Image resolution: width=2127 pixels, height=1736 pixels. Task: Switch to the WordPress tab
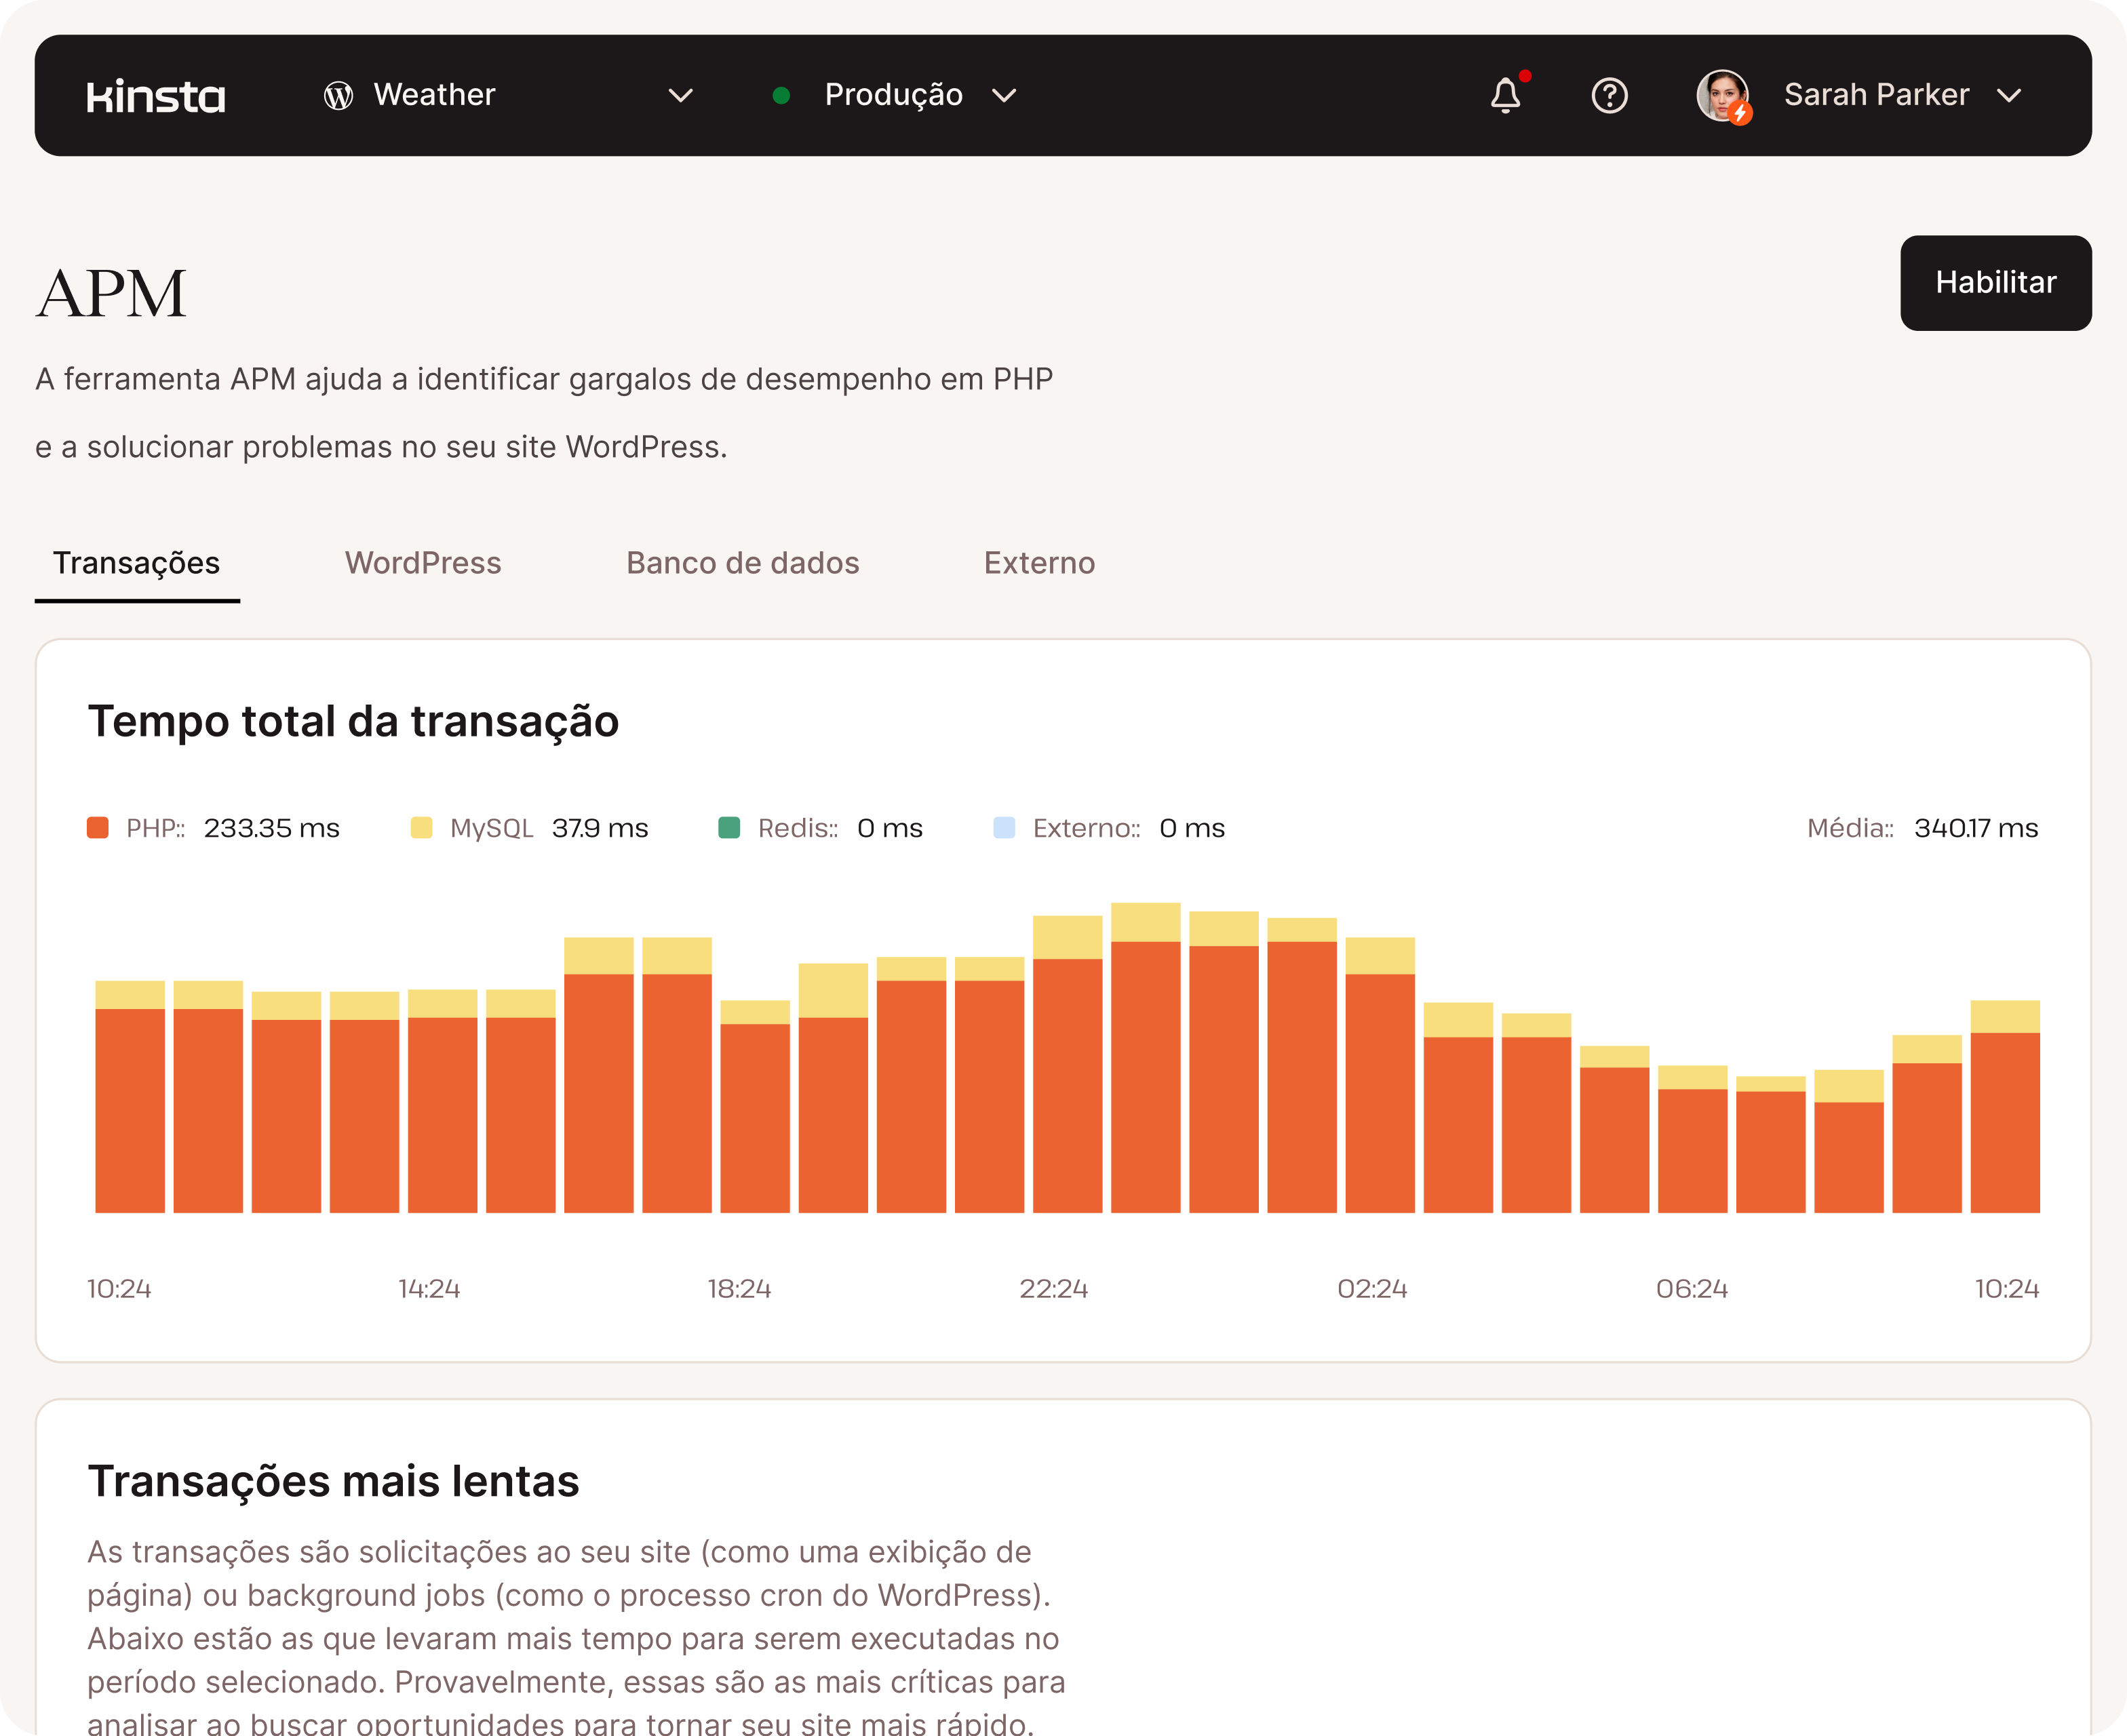[423, 563]
